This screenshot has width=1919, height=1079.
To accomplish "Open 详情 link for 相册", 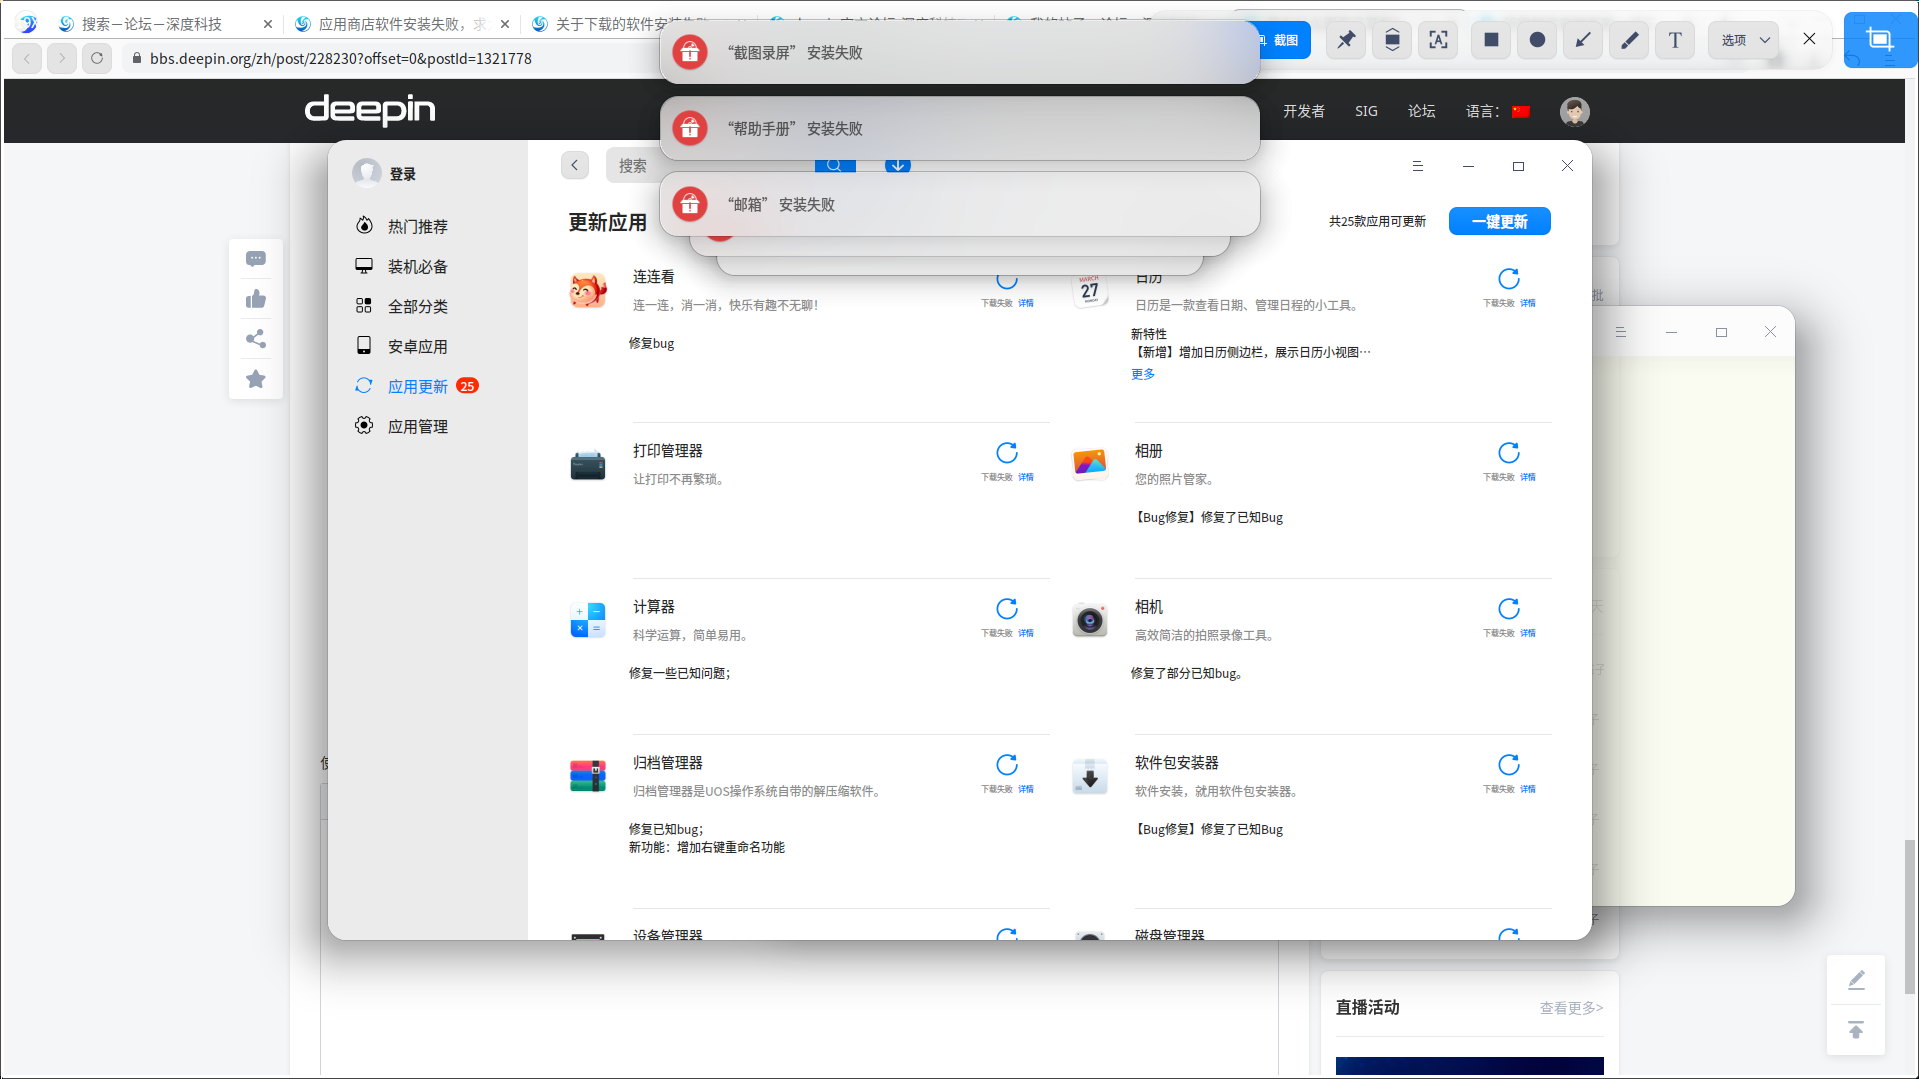I will coord(1528,477).
